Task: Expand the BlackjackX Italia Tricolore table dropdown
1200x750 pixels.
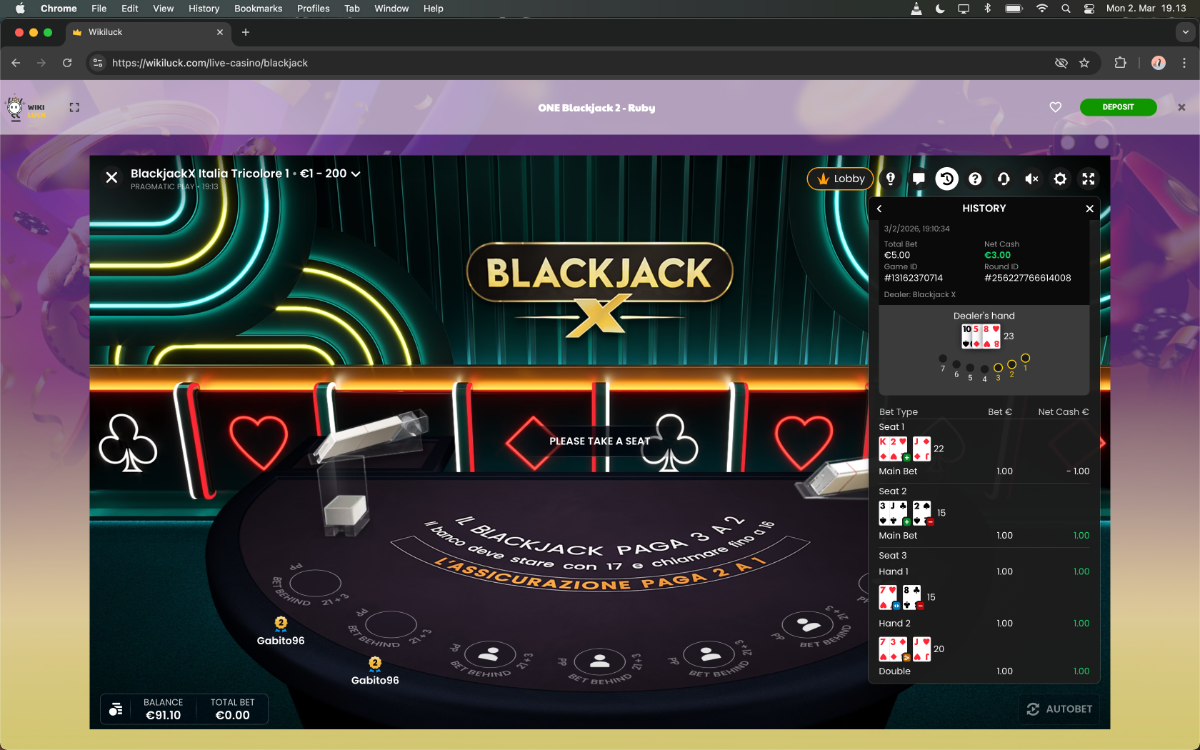Action: tap(355, 174)
